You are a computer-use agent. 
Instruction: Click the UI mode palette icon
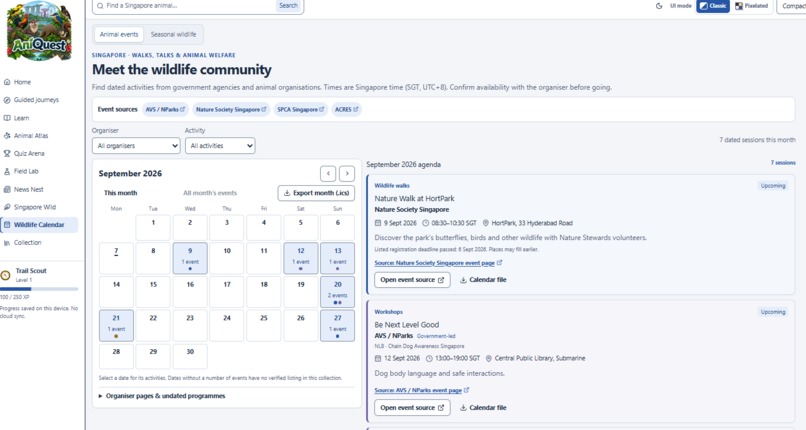click(659, 6)
